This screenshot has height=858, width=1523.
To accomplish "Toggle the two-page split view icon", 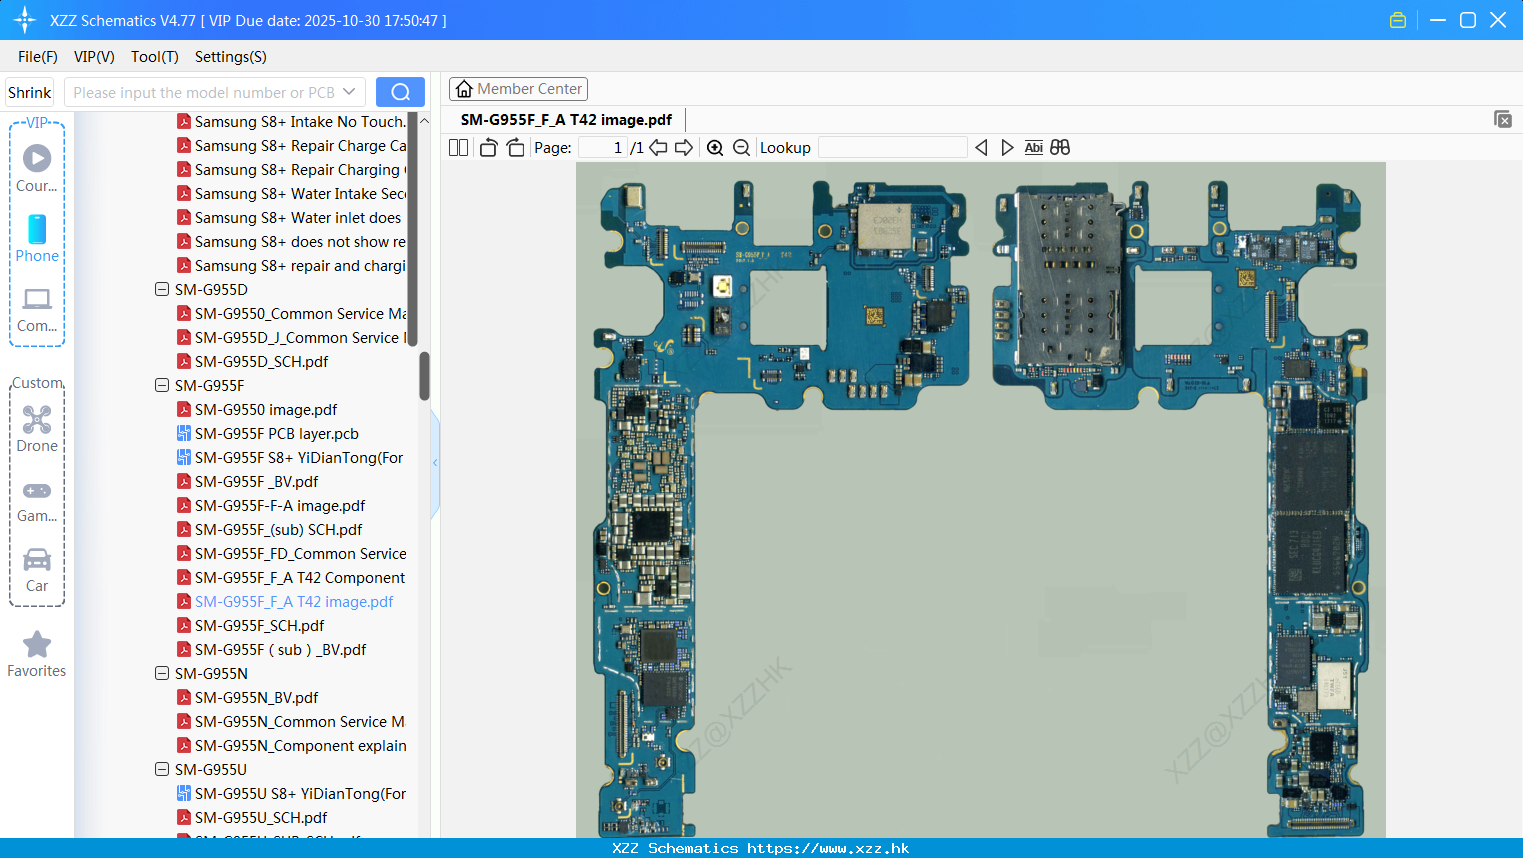I will tap(458, 148).
